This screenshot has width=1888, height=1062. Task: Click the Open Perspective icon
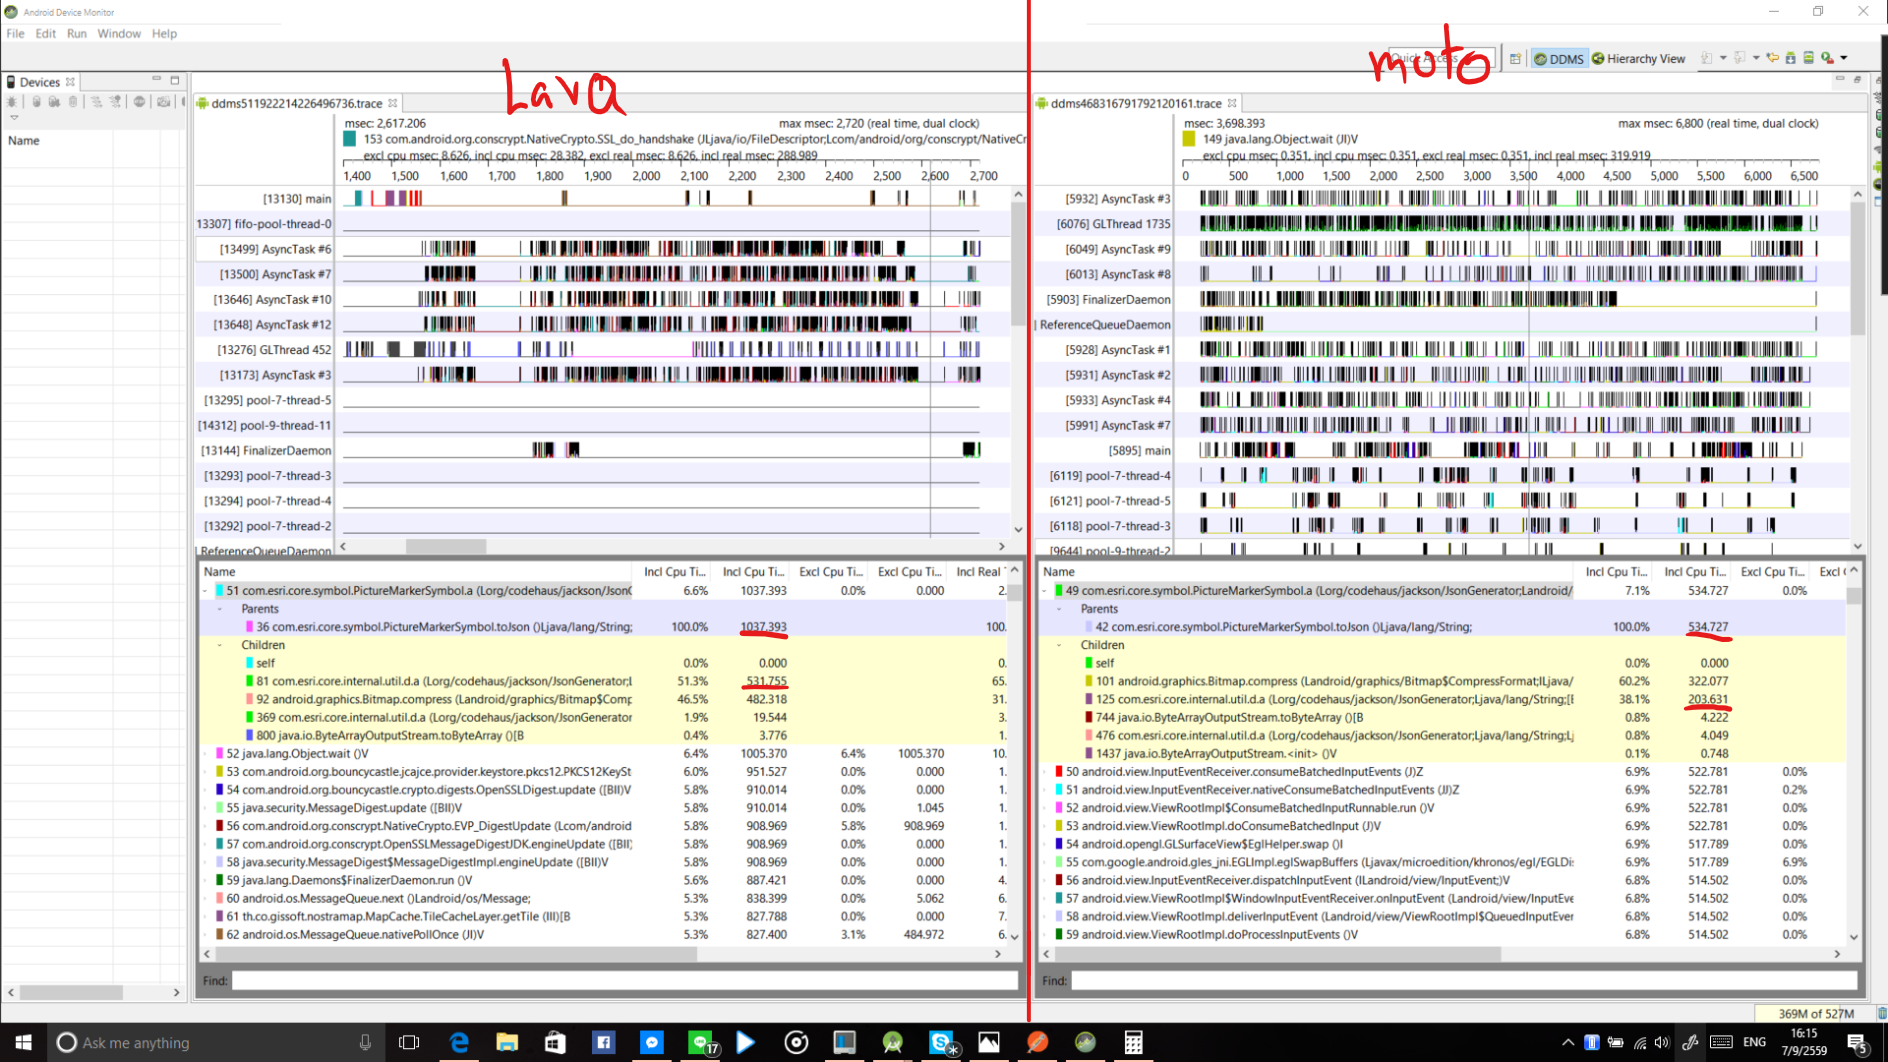tap(1515, 59)
